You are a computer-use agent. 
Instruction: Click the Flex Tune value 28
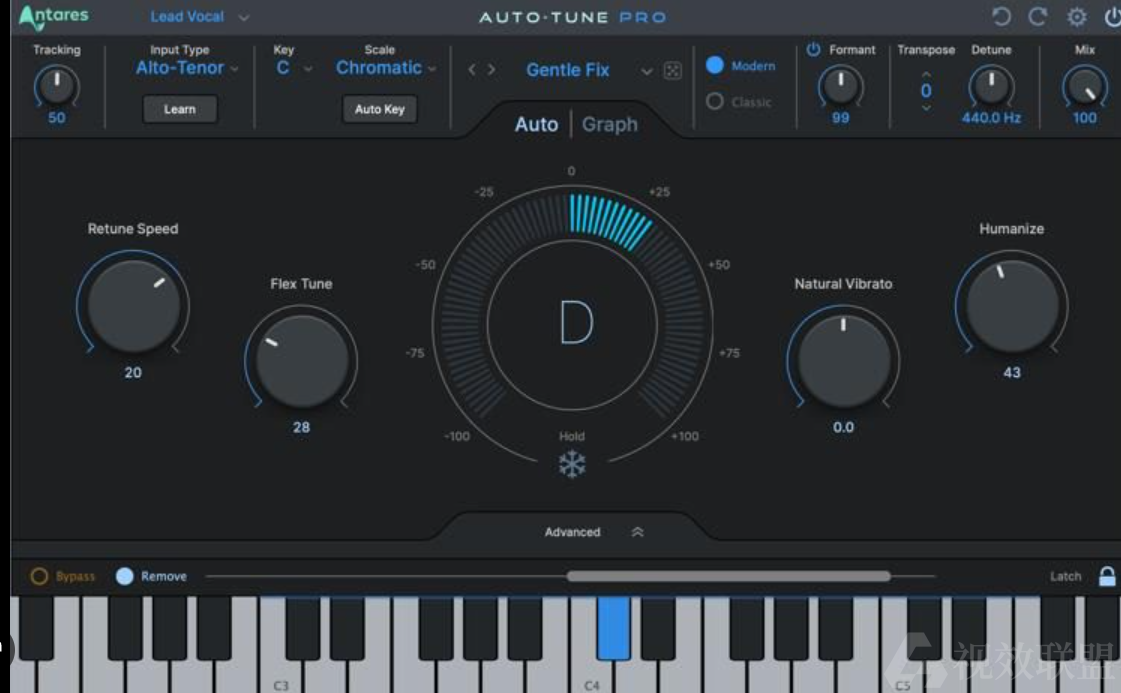point(301,427)
